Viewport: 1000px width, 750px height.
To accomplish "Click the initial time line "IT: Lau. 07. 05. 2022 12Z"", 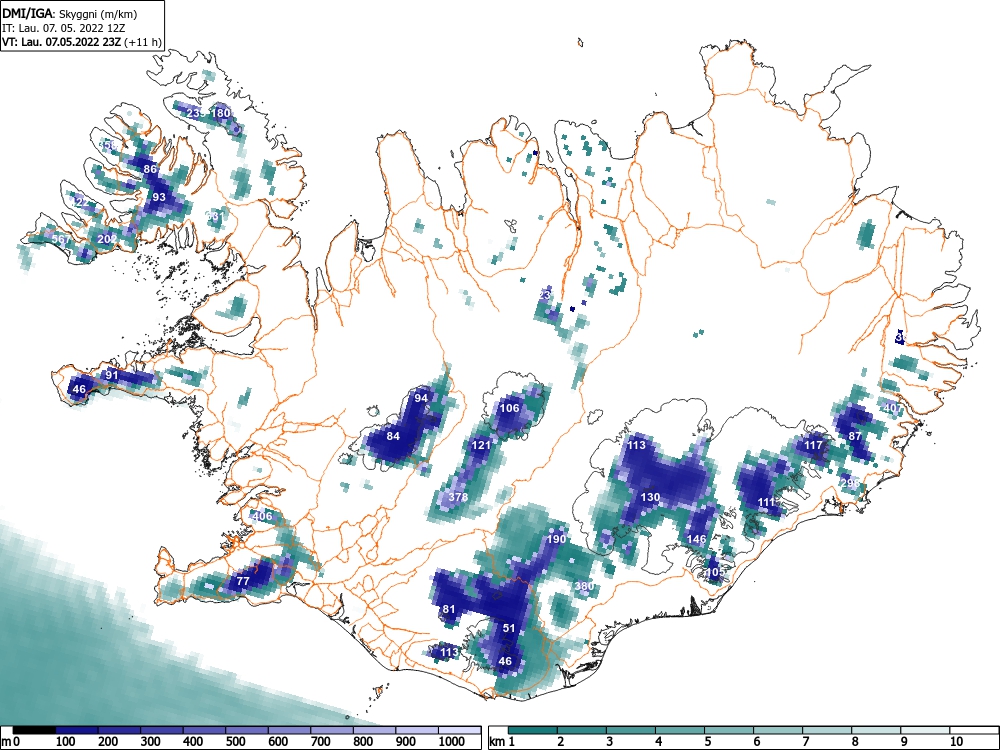I will 62,28.
